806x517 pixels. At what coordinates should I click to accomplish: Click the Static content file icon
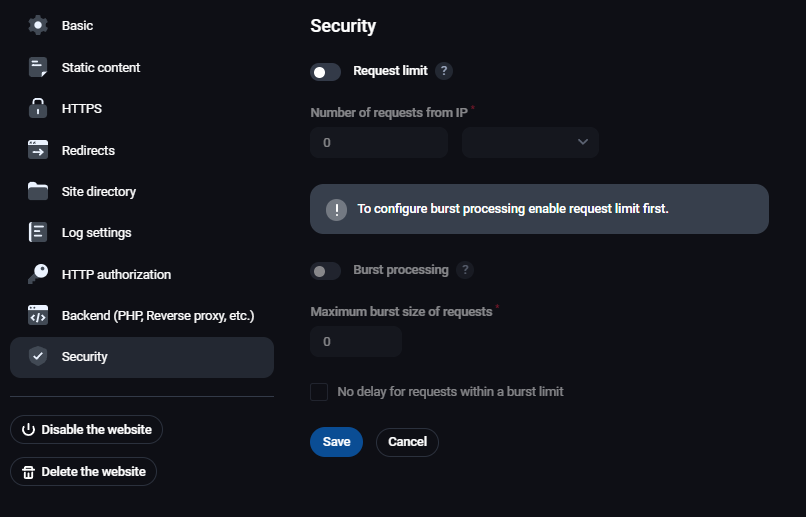click(x=38, y=68)
